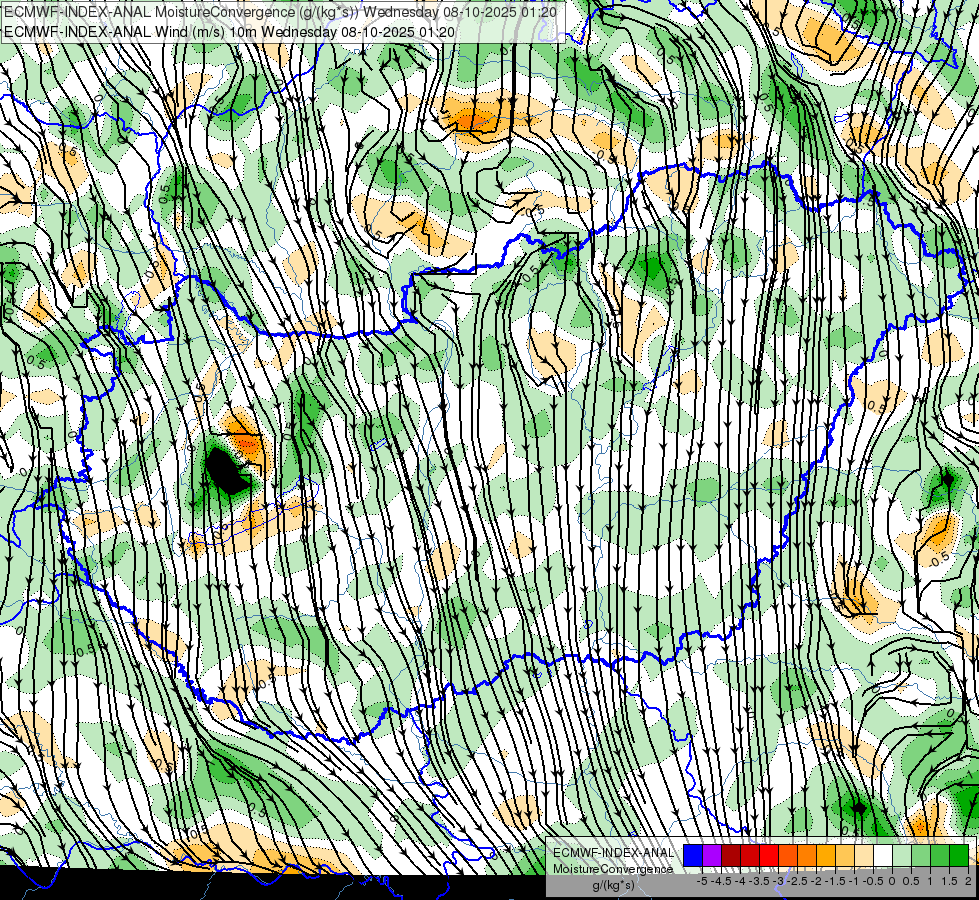The image size is (979, 900).
Task: Click the legend unit 'g/(kg*s)'
Action: pos(613,885)
